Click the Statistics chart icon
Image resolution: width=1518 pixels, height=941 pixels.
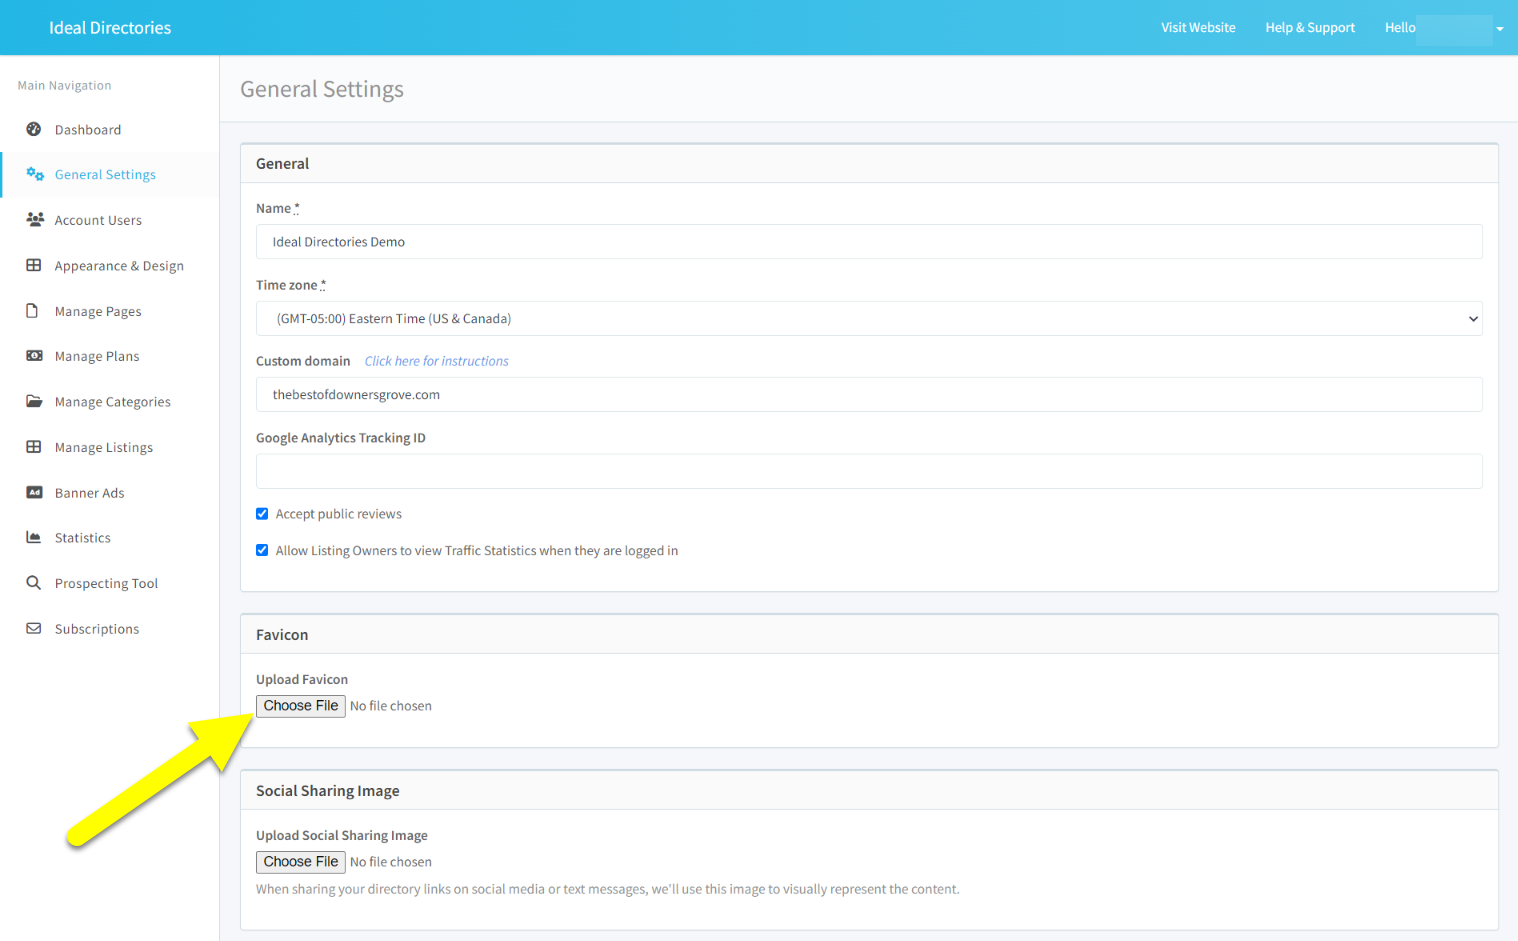[34, 537]
